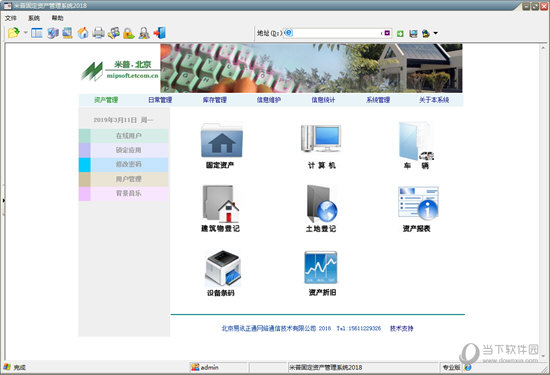The width and height of the screenshot is (550, 375).
Task: Switch to the 日常管理 navigation tab
Action: (x=160, y=100)
